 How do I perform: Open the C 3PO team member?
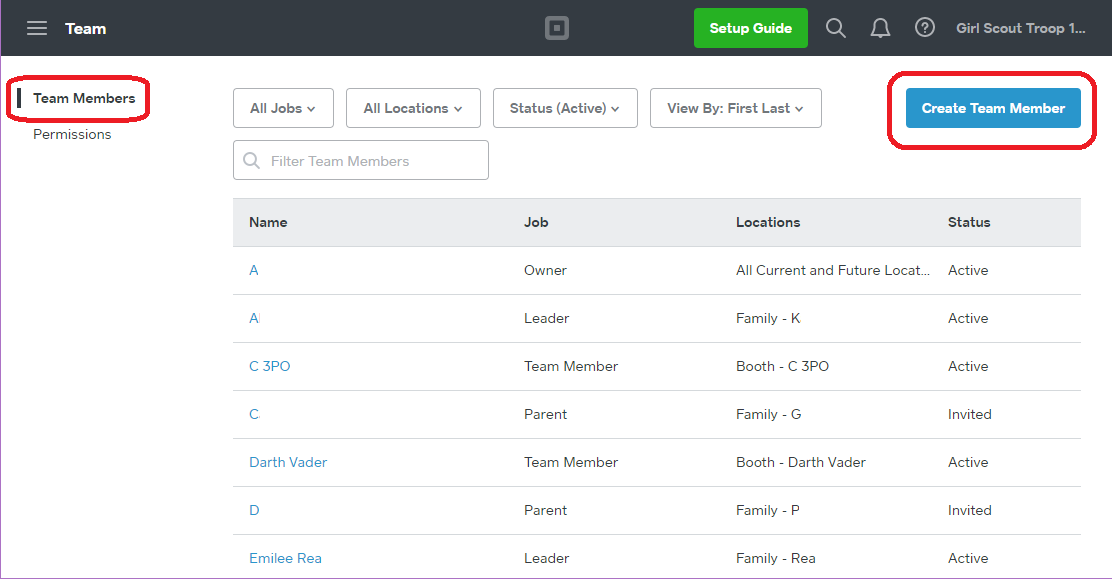(x=270, y=366)
